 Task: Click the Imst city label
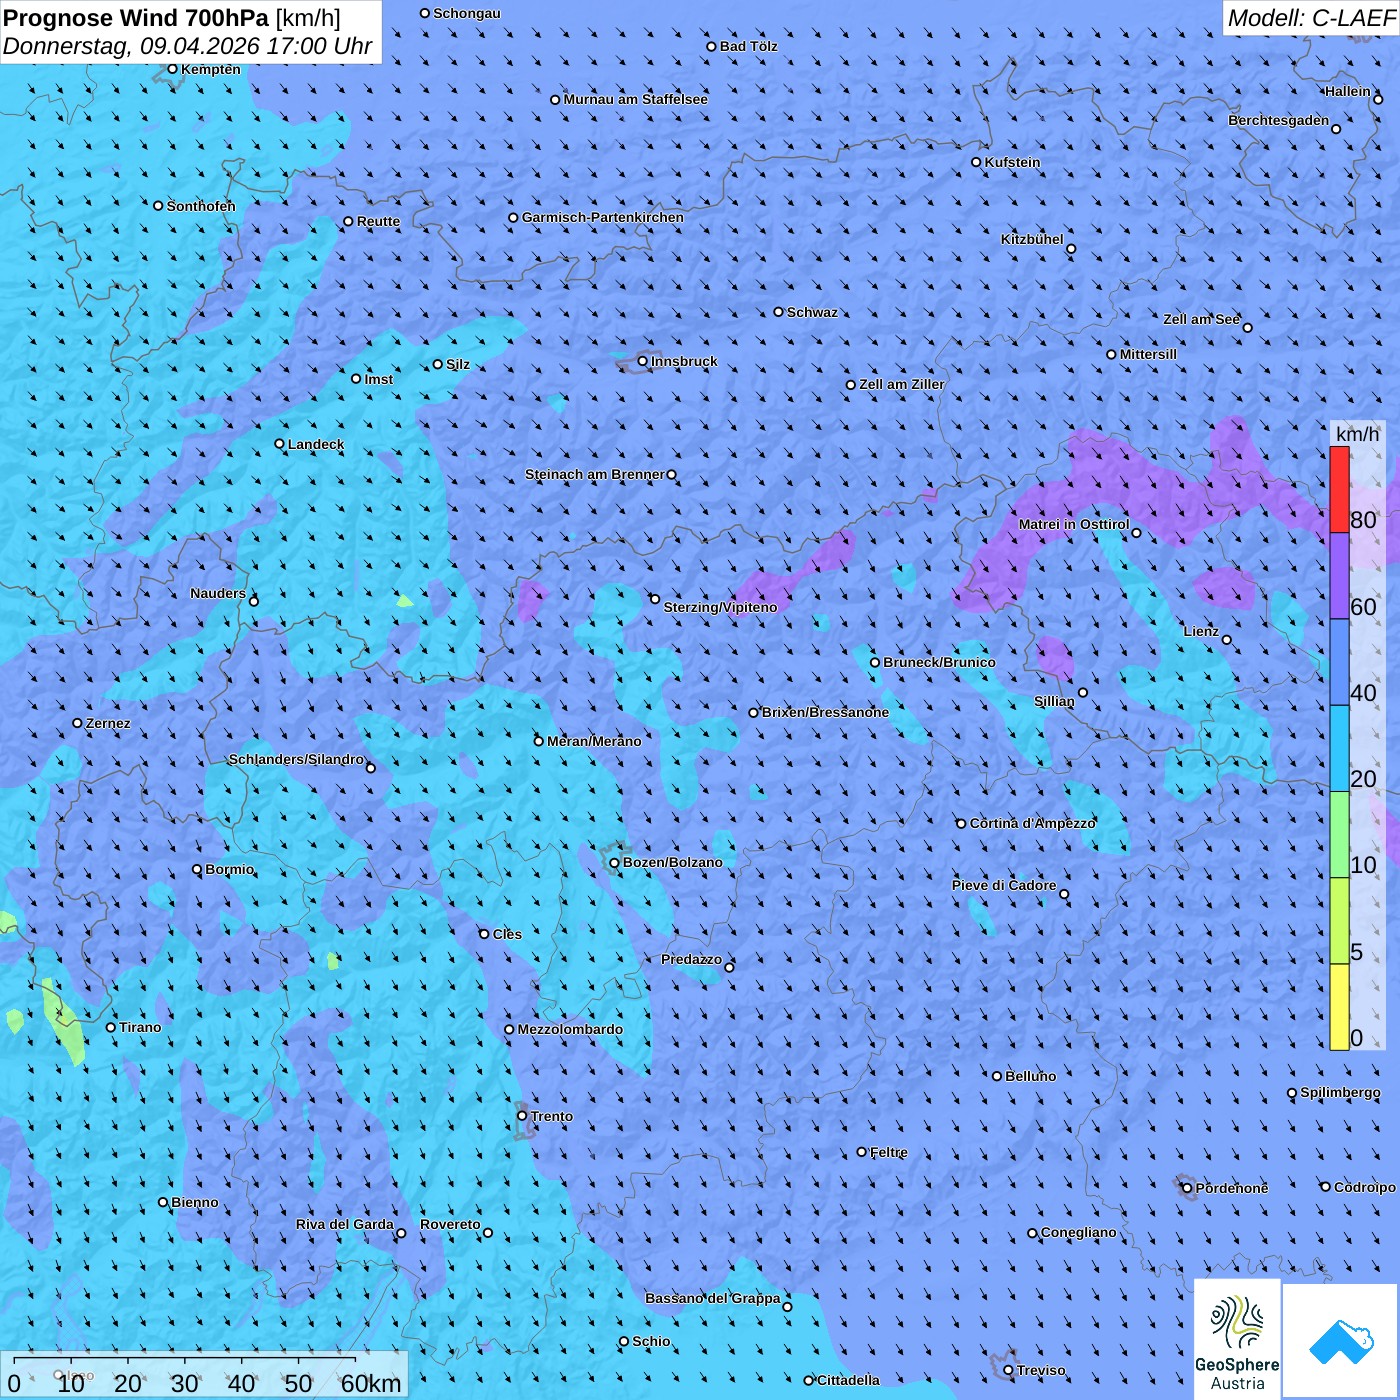click(x=379, y=379)
